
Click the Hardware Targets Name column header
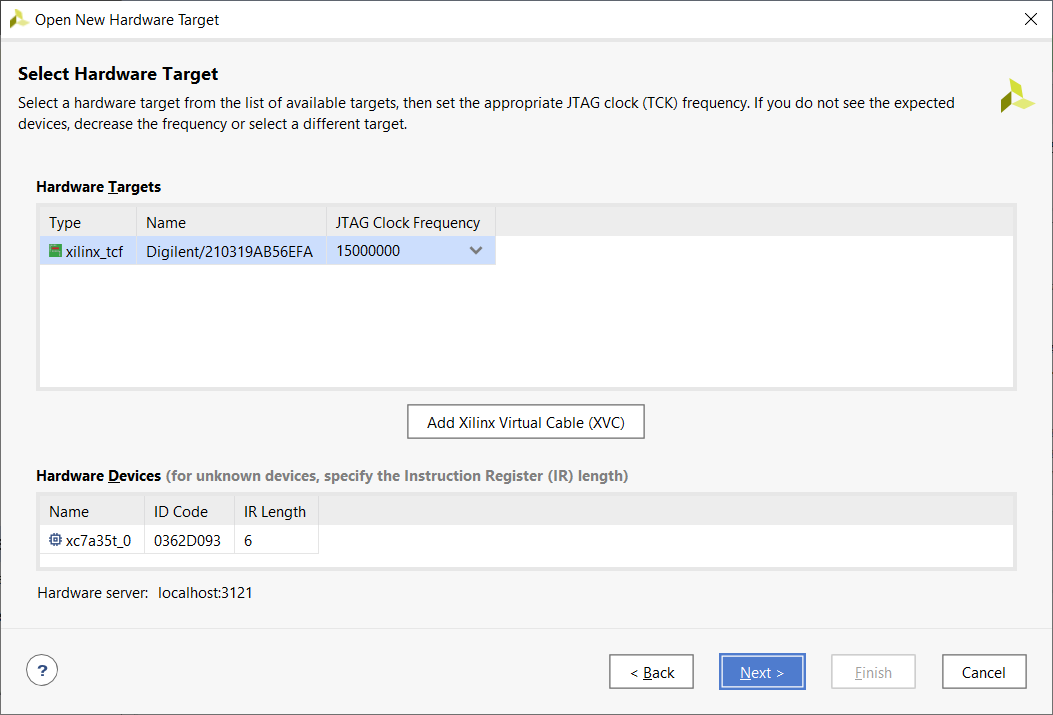tap(232, 222)
